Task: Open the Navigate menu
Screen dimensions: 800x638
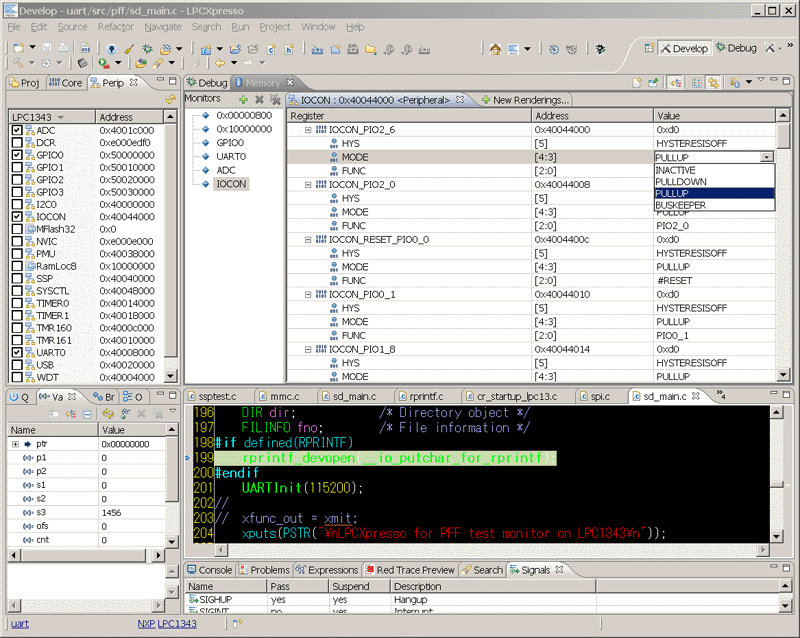Action: click(163, 27)
